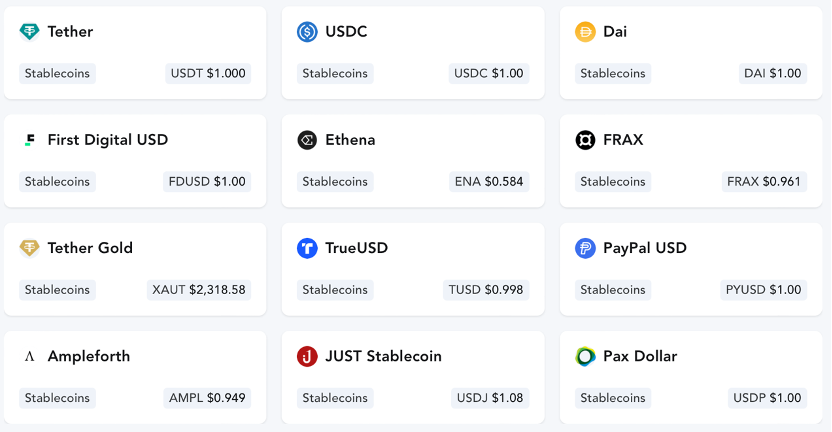Click the Stablecoins tag on FRAX card
This screenshot has height=432, width=832.
click(x=613, y=181)
